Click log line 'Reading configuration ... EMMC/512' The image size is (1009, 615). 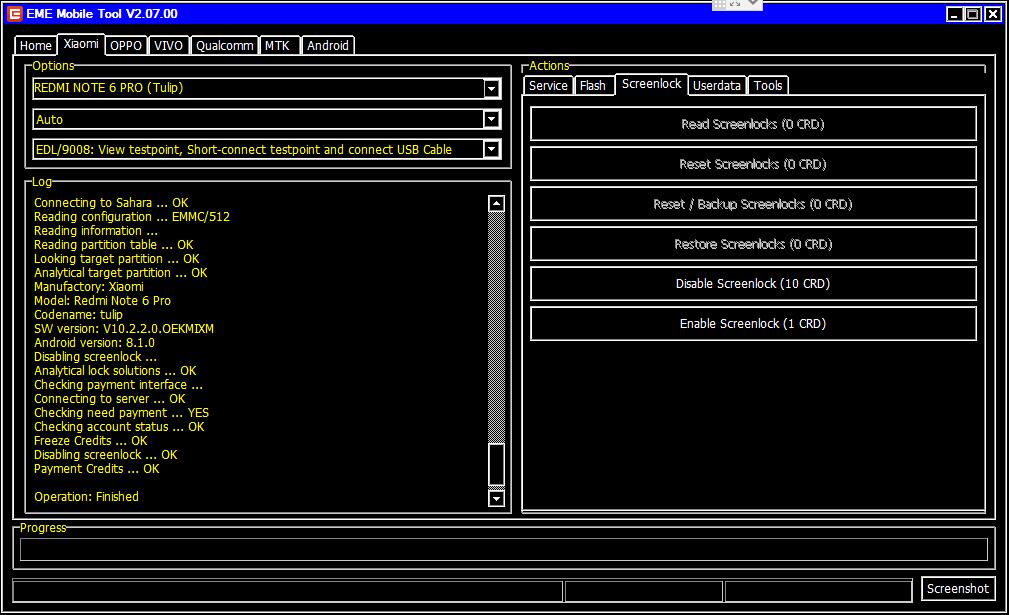click(x=132, y=217)
